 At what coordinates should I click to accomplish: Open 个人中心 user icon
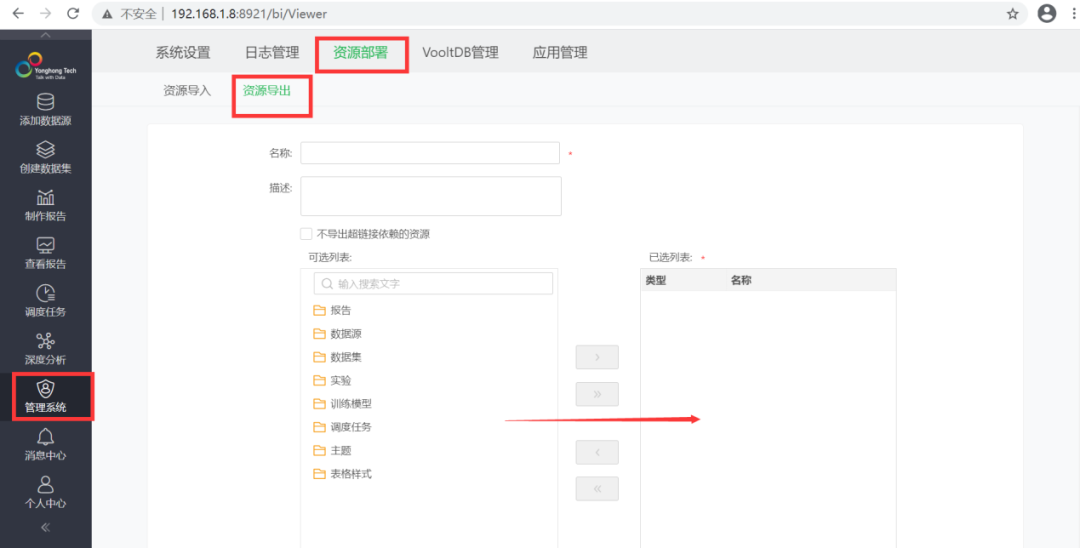(45, 492)
